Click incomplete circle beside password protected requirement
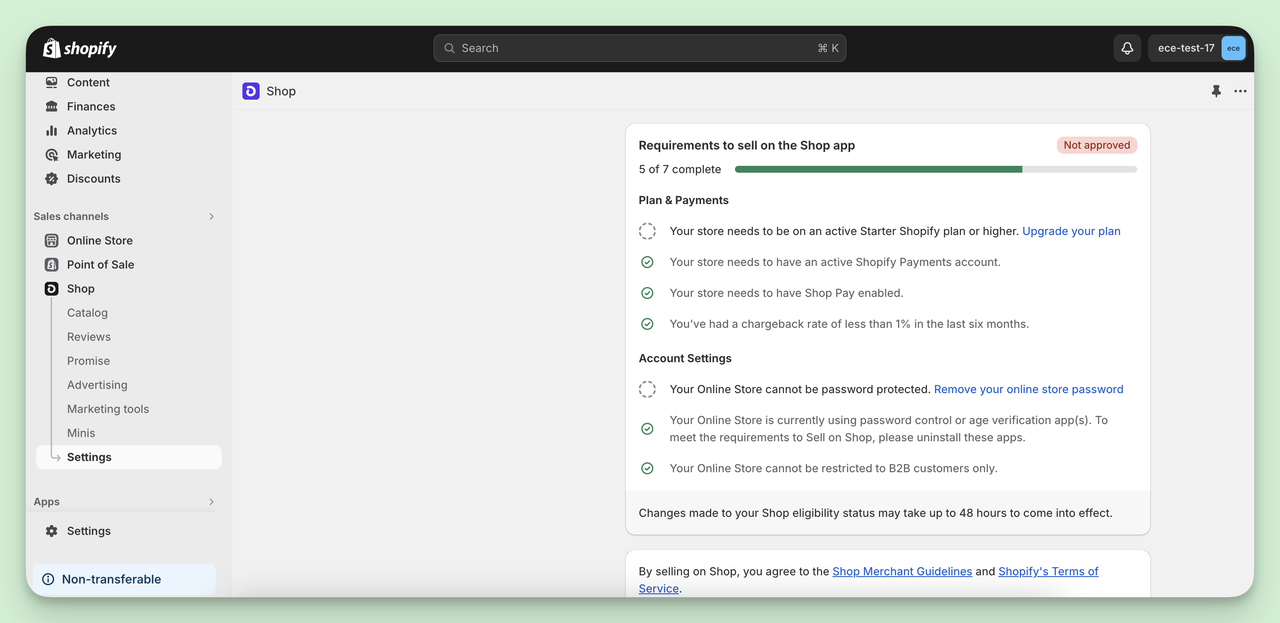 pyautogui.click(x=647, y=389)
